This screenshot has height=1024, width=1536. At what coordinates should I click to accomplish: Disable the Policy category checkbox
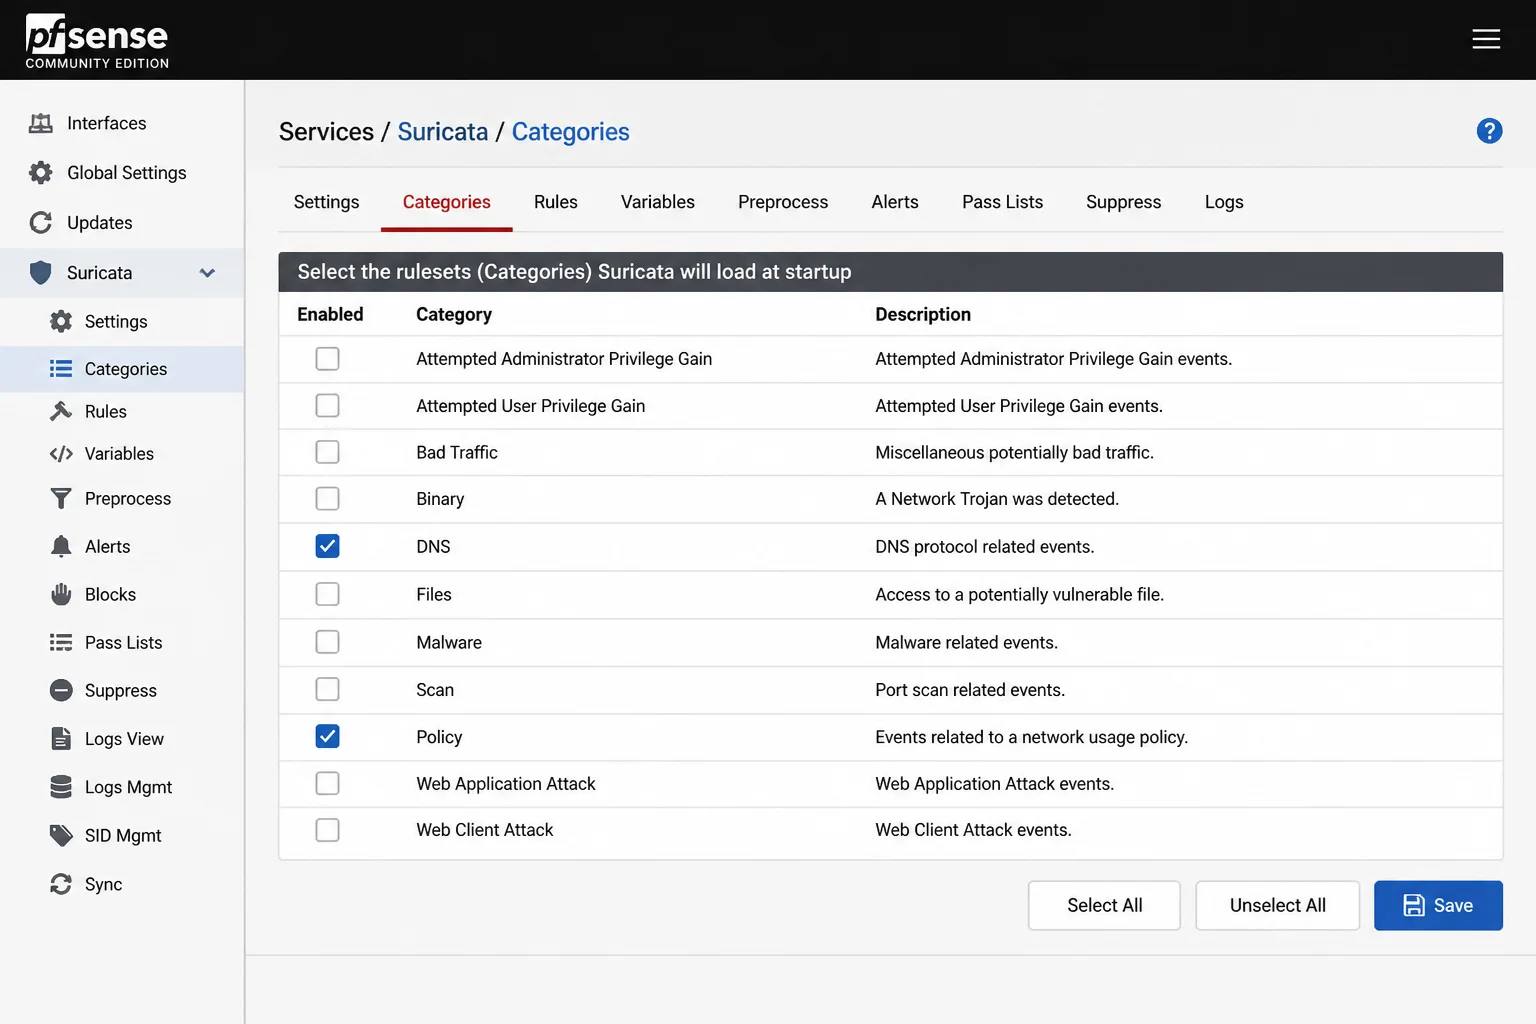[x=327, y=736]
